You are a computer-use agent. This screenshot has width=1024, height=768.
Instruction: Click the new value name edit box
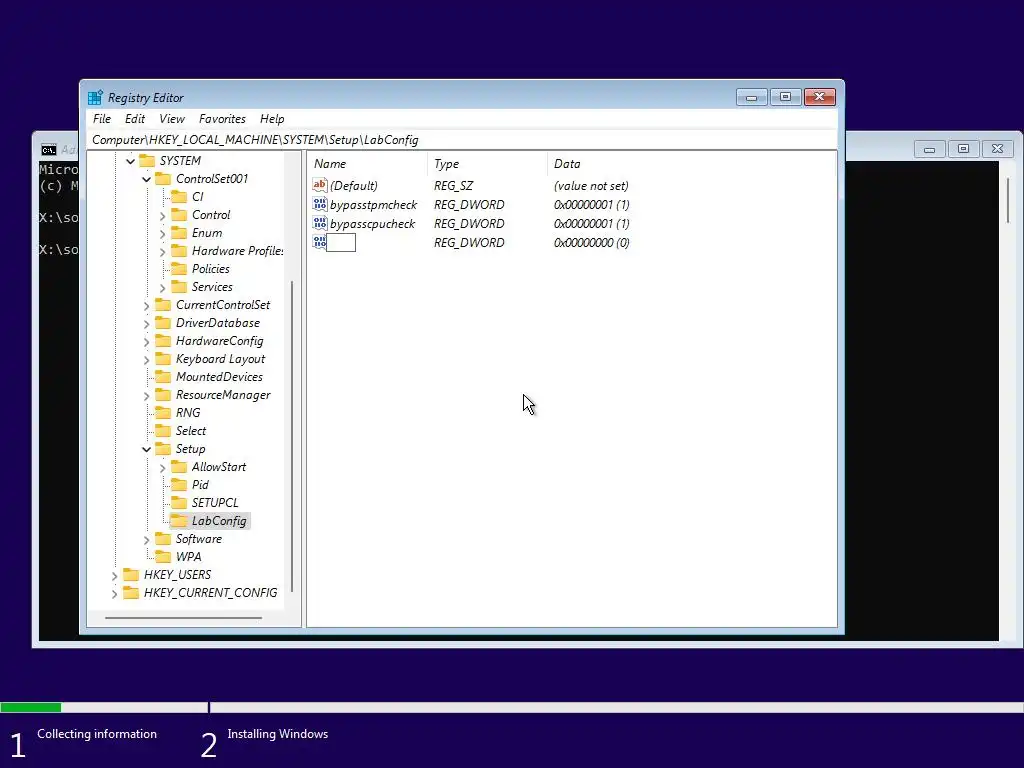pos(341,242)
